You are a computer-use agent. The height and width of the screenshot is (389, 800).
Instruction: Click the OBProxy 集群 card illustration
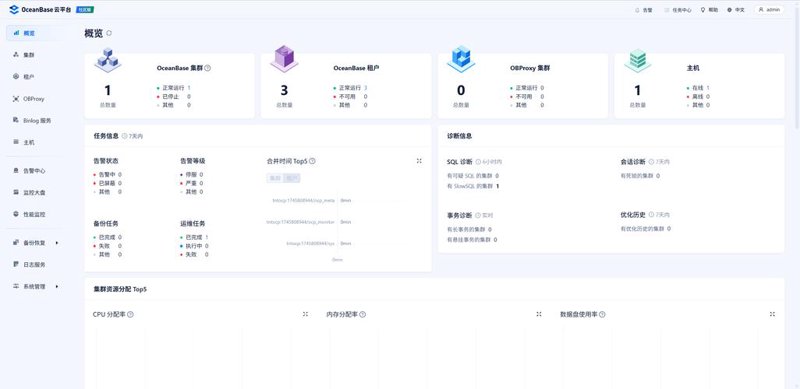(461, 59)
